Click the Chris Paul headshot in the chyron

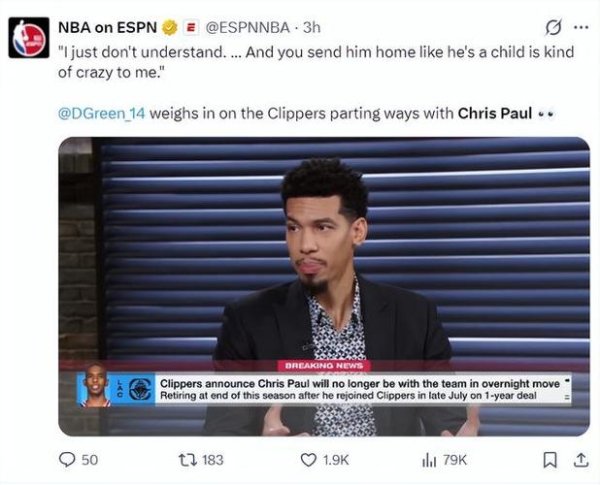tap(96, 385)
